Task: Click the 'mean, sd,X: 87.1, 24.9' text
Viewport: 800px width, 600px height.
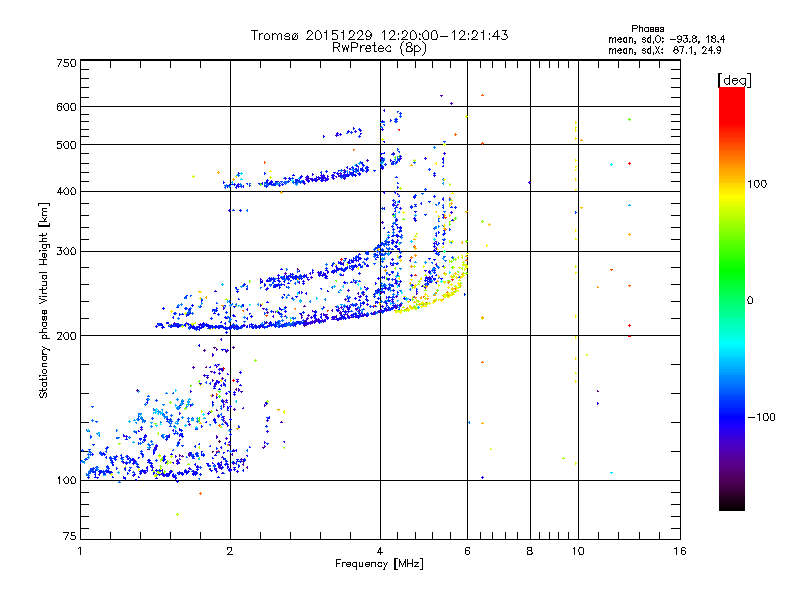Action: click(x=665, y=50)
